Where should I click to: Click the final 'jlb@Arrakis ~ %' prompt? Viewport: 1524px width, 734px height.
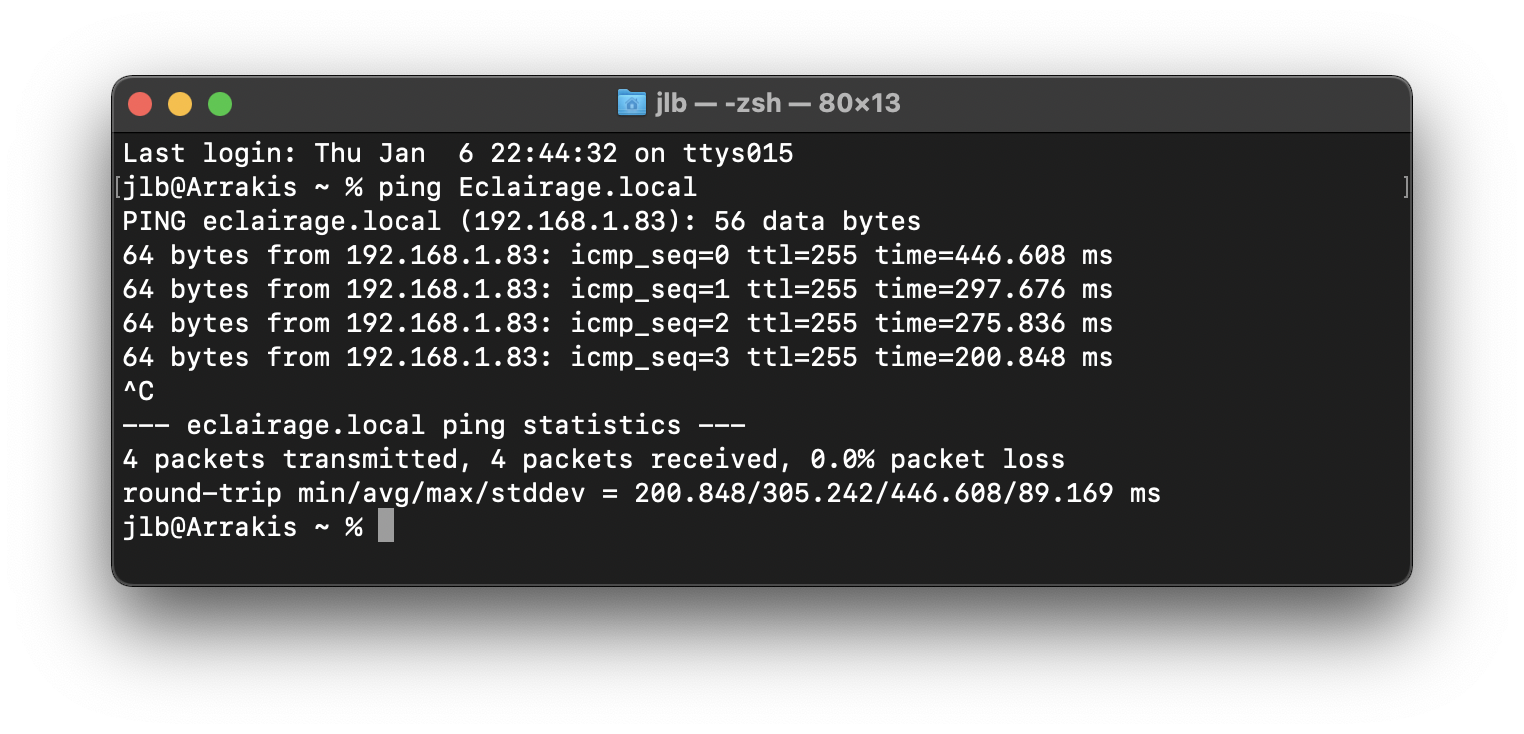pos(242,527)
